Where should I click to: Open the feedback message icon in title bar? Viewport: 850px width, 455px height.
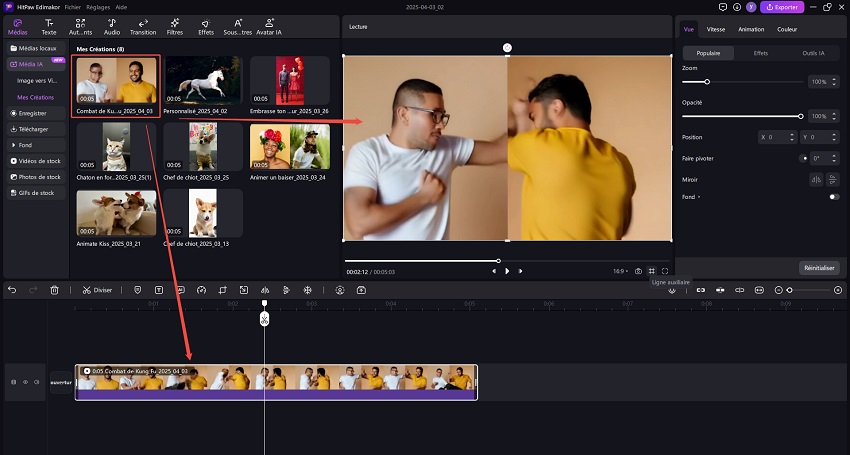point(723,7)
